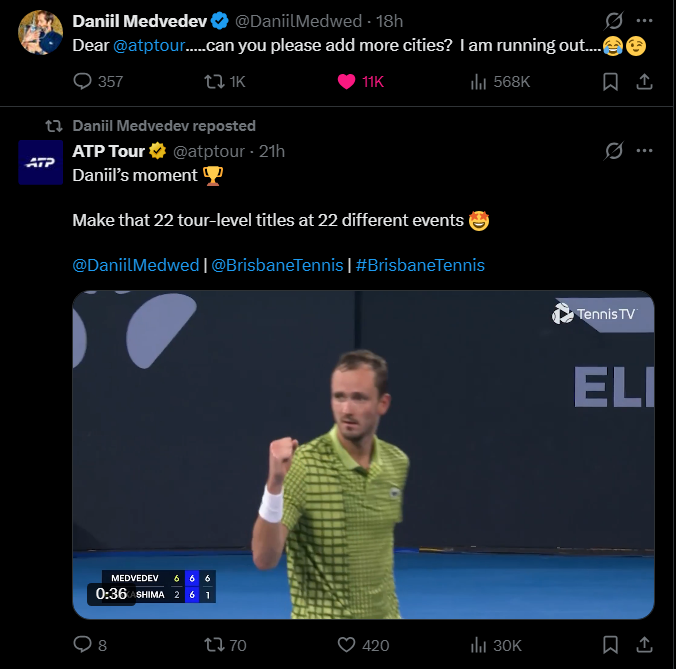Repost the ATP Tour tweet
The width and height of the screenshot is (676, 669).
[x=213, y=645]
